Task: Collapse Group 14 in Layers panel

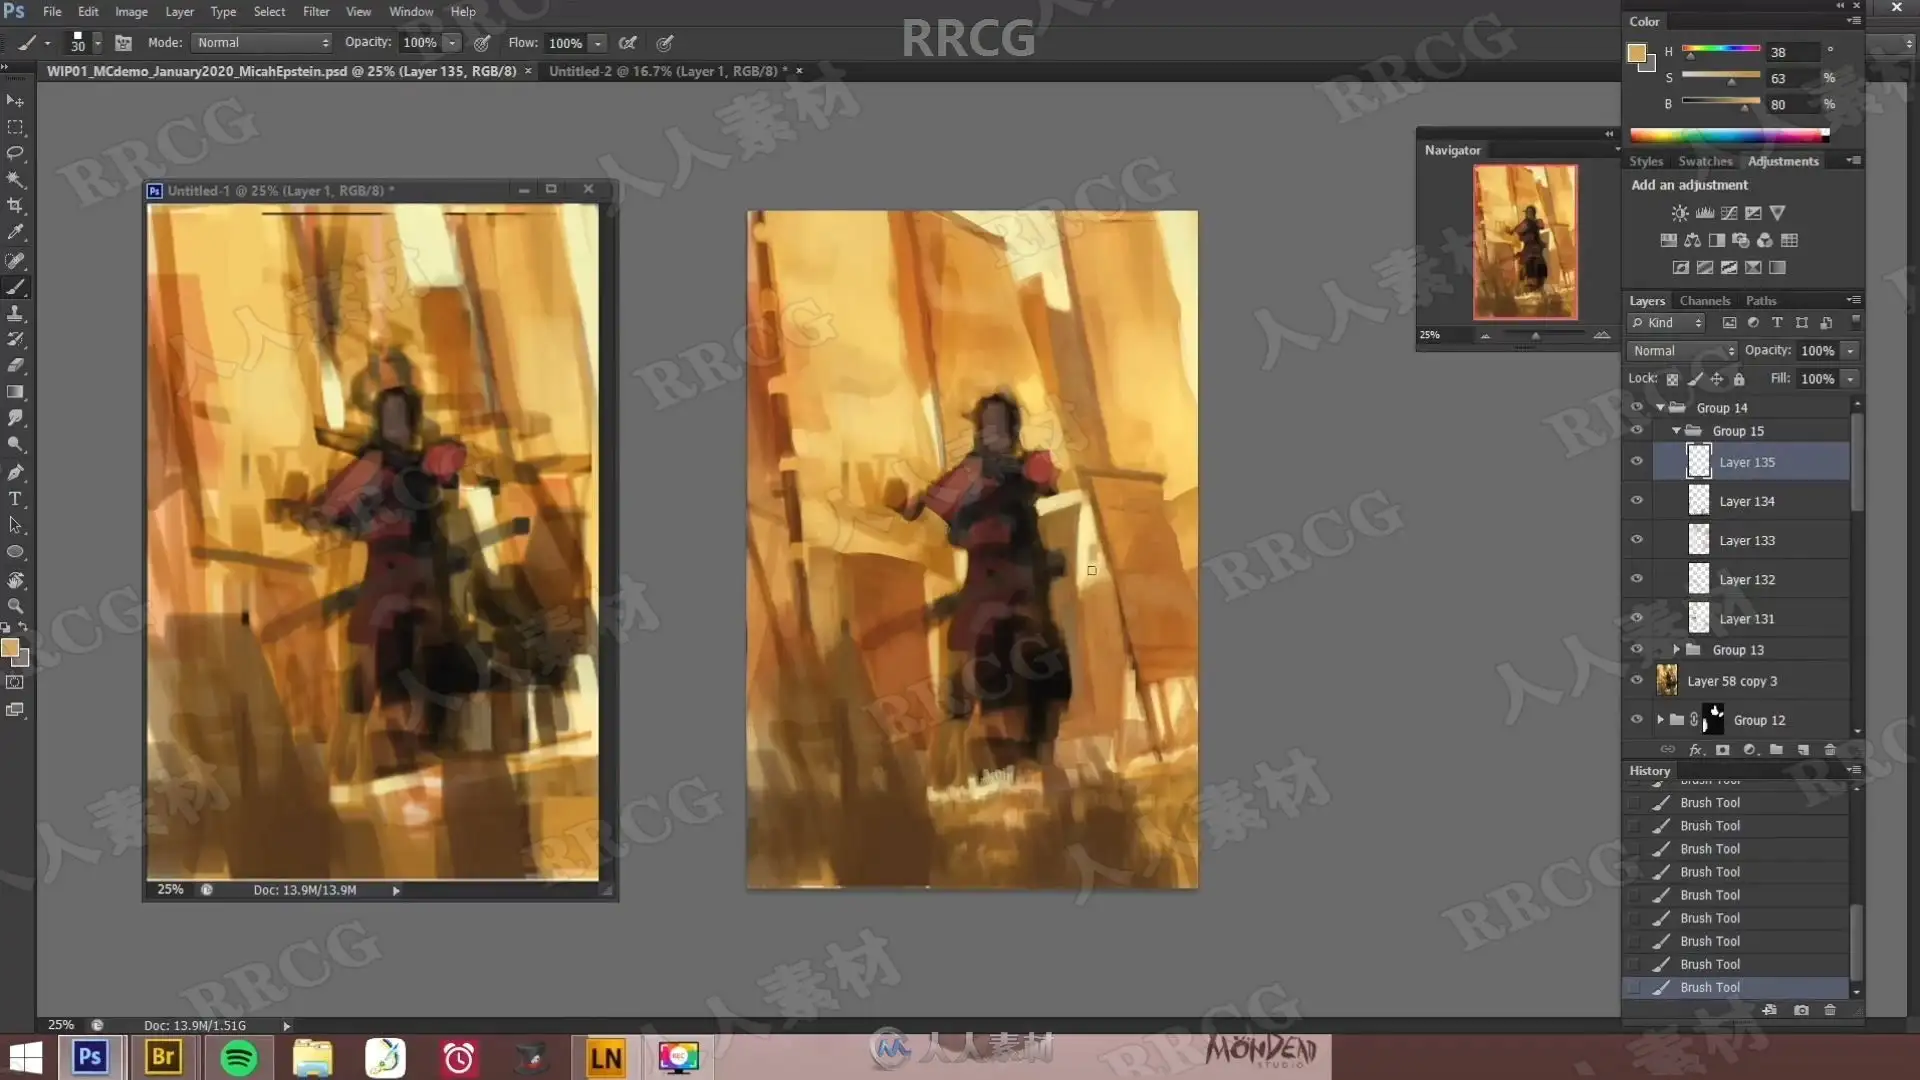Action: click(1660, 408)
